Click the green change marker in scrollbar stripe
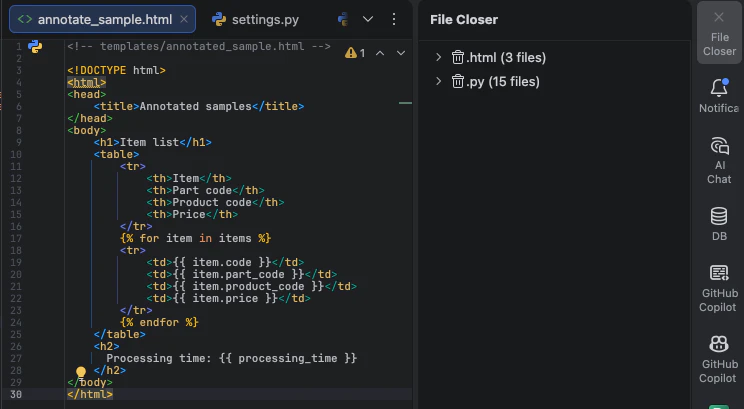744x409 pixels. click(x=405, y=102)
